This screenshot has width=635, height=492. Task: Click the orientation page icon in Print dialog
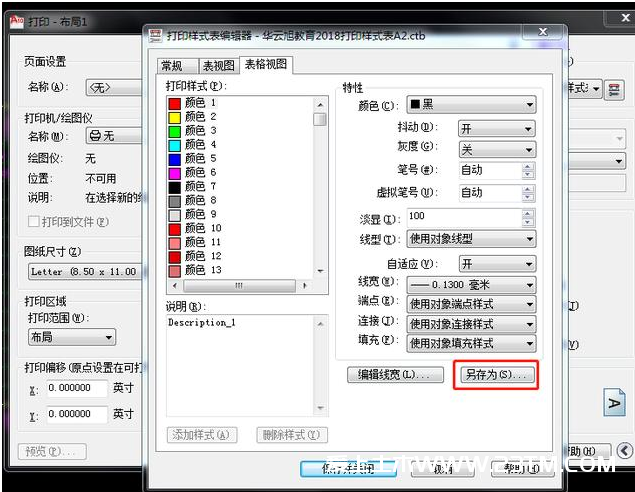coord(614,402)
